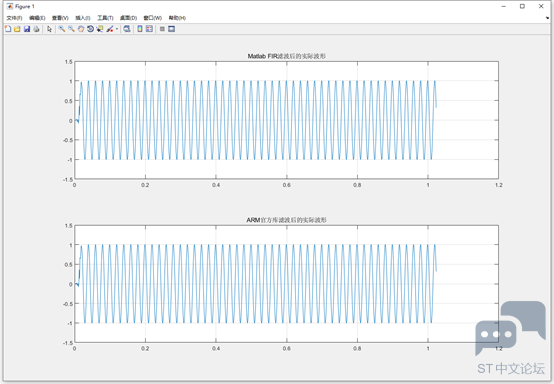Activate the Edit Plot arrow tool
The width and height of the screenshot is (554, 384).
(x=49, y=29)
